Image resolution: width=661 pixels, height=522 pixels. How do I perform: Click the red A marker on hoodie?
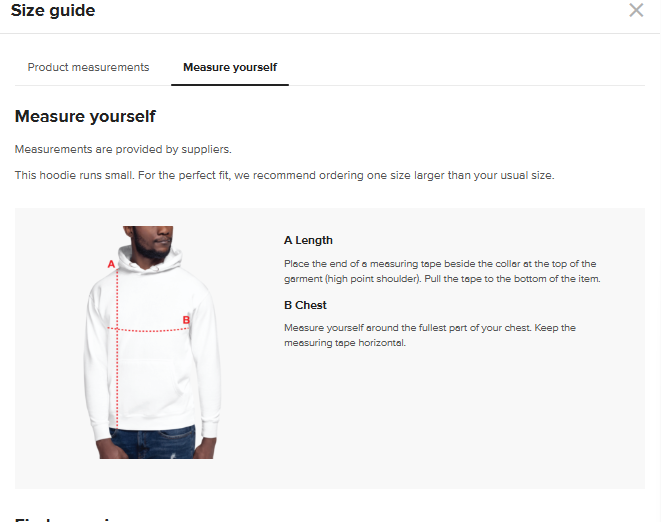tap(111, 264)
